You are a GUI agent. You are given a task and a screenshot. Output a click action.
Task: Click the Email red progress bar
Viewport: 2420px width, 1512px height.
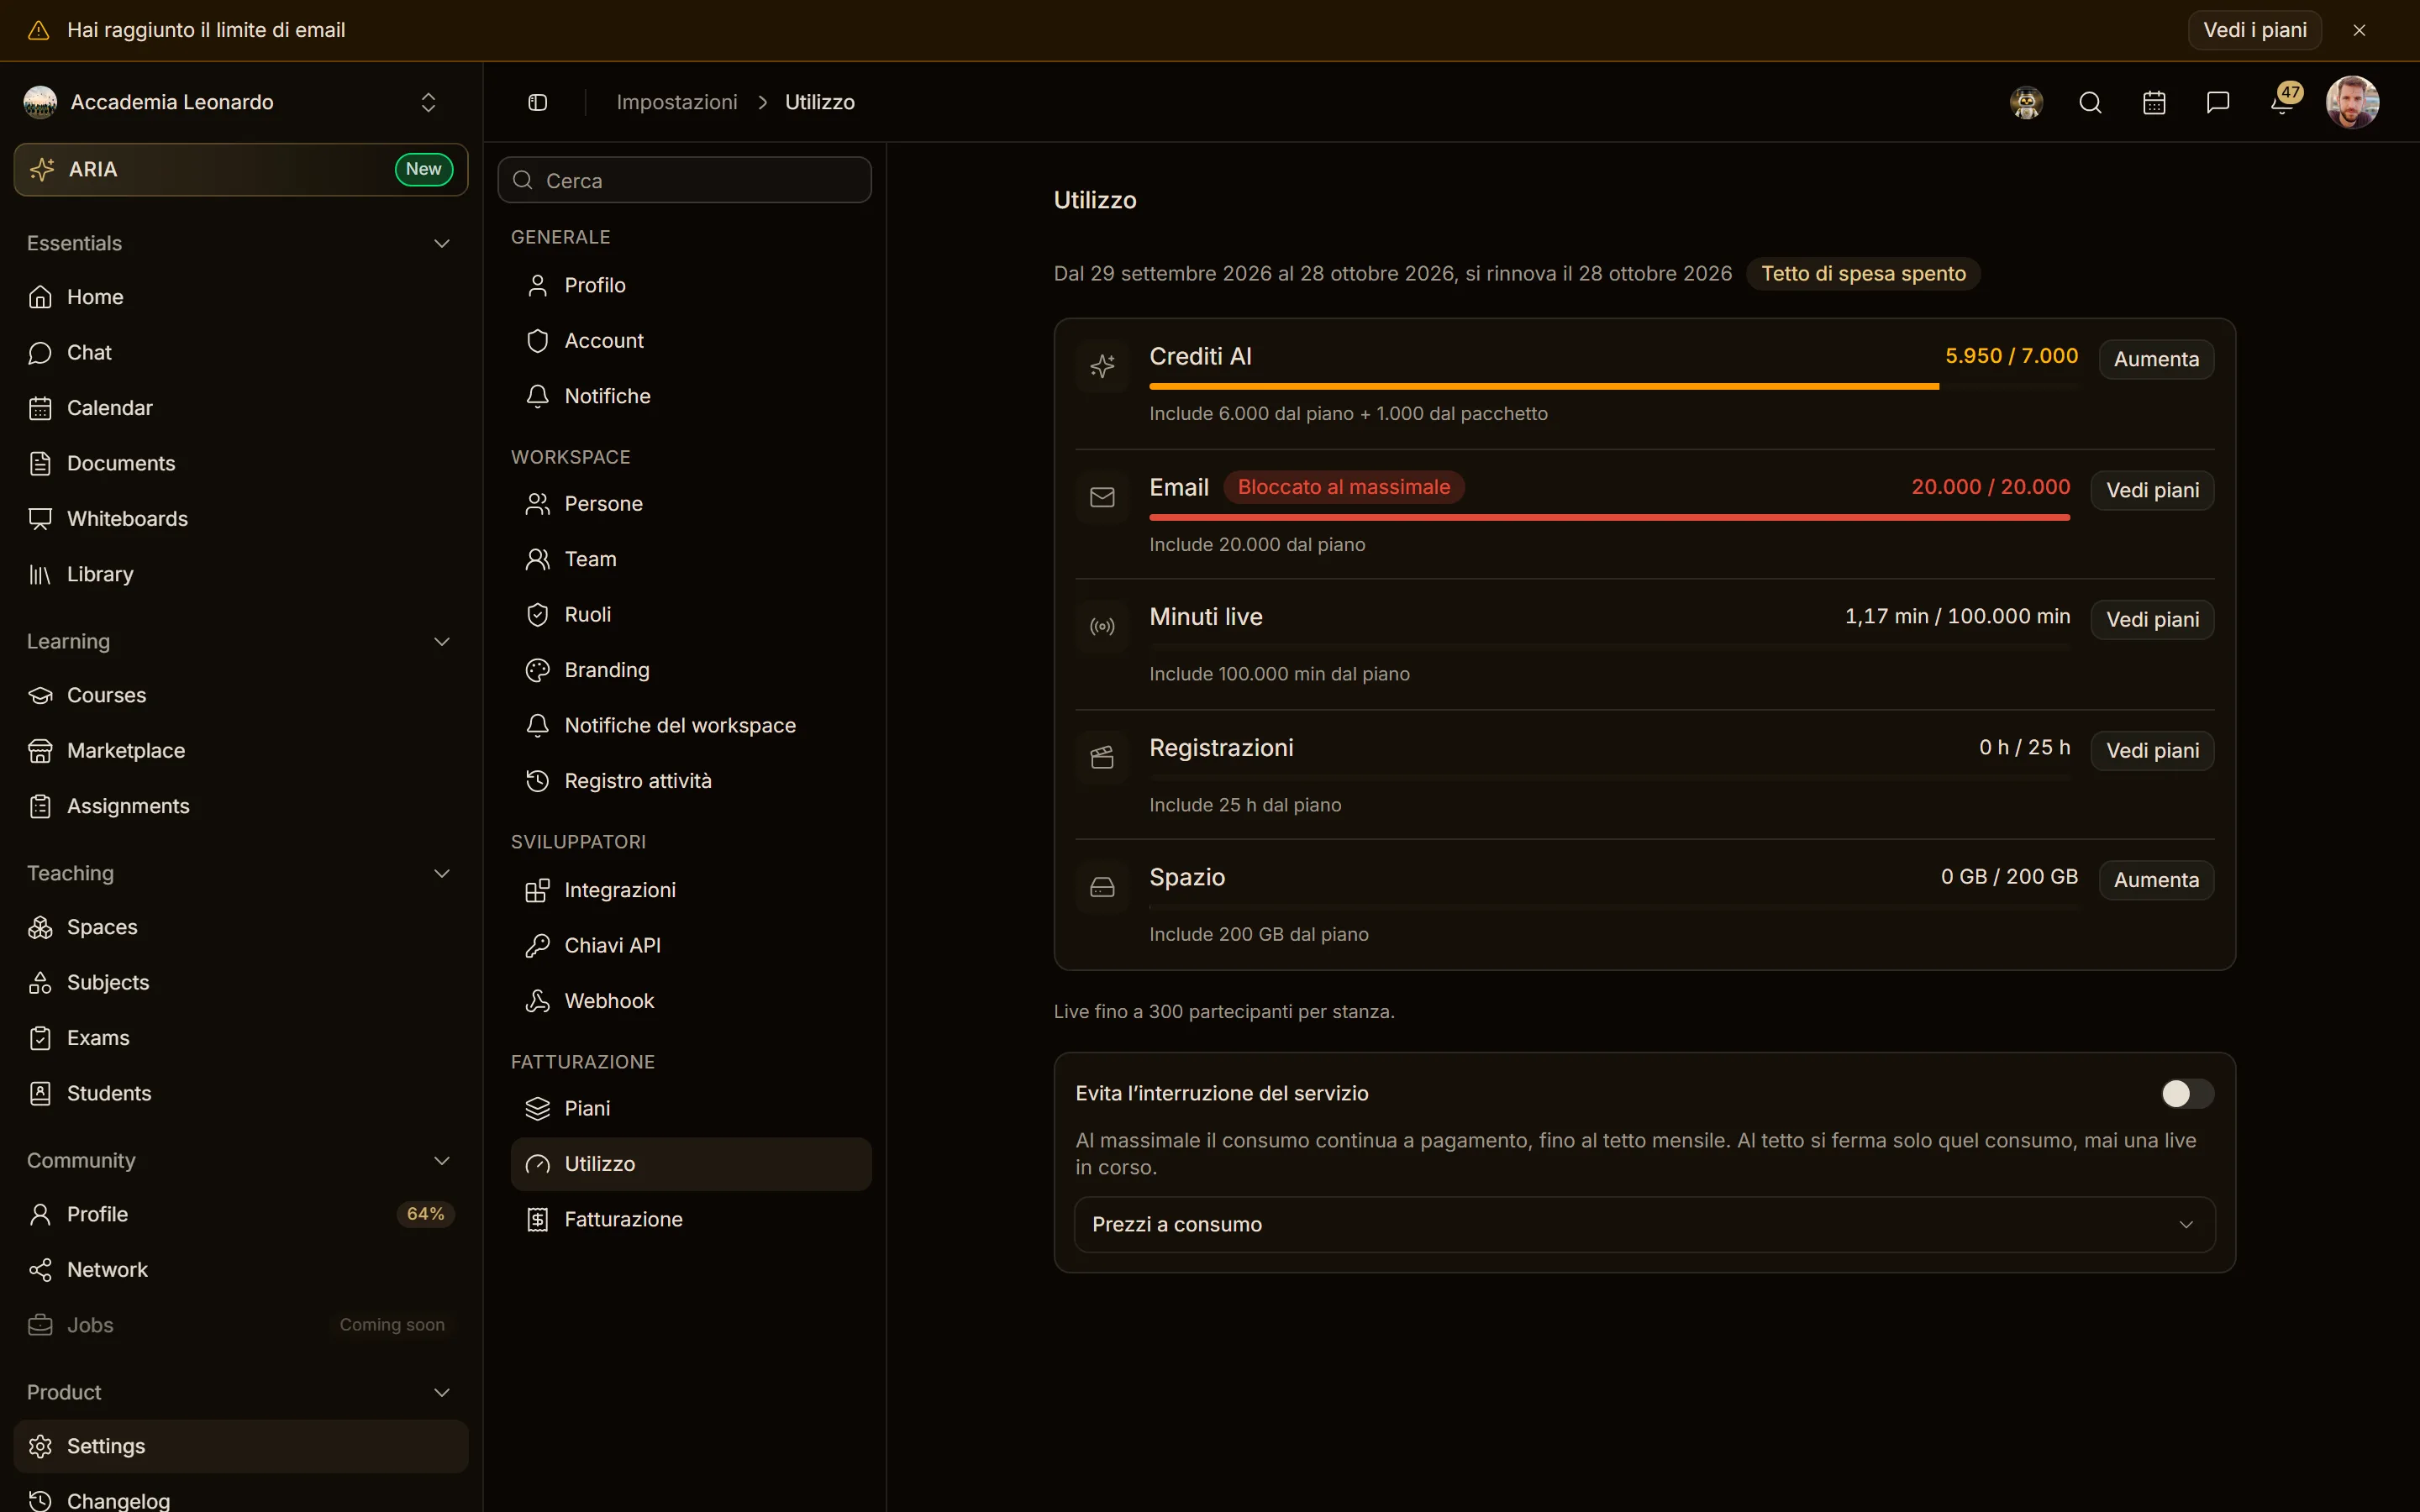(x=1609, y=517)
